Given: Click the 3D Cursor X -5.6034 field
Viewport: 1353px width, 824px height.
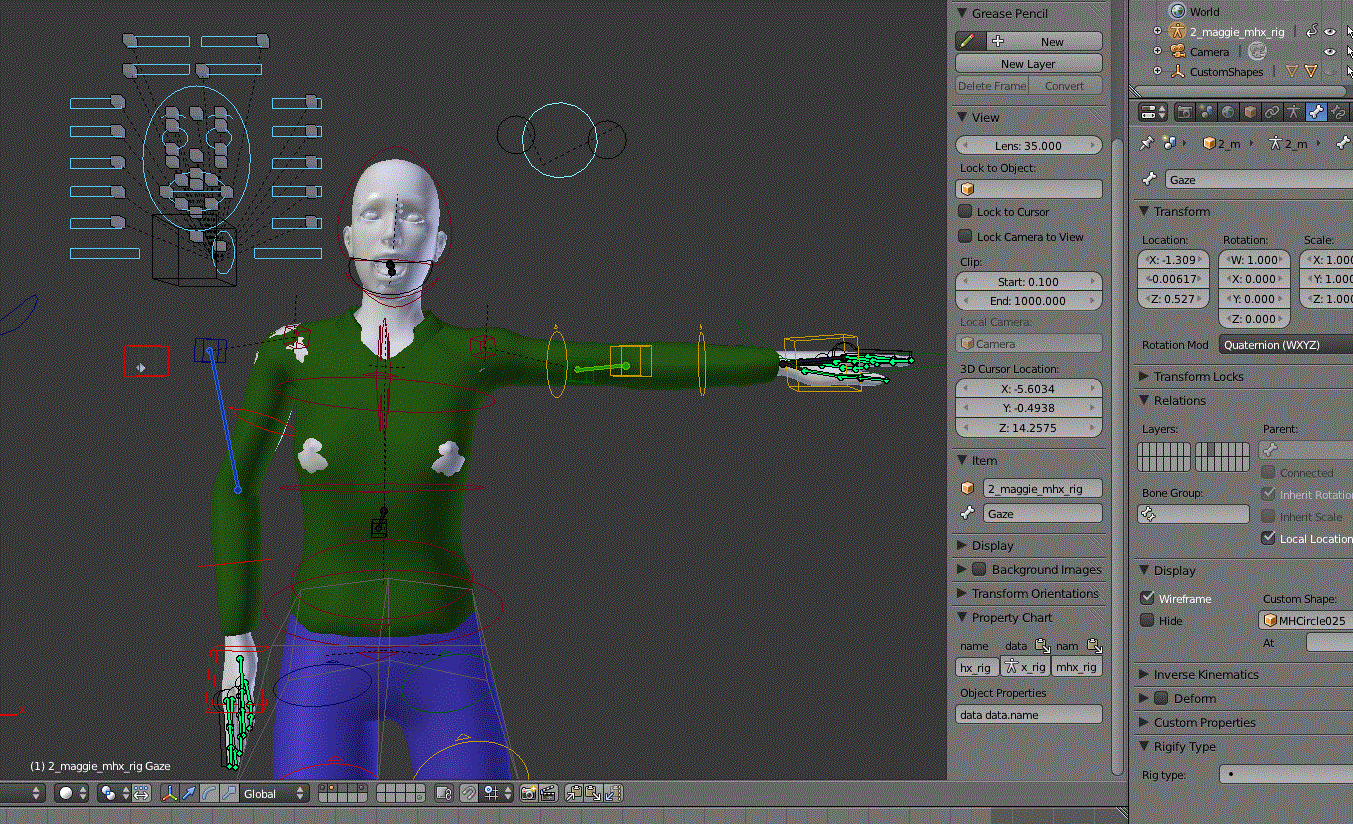Looking at the screenshot, I should [1029, 388].
